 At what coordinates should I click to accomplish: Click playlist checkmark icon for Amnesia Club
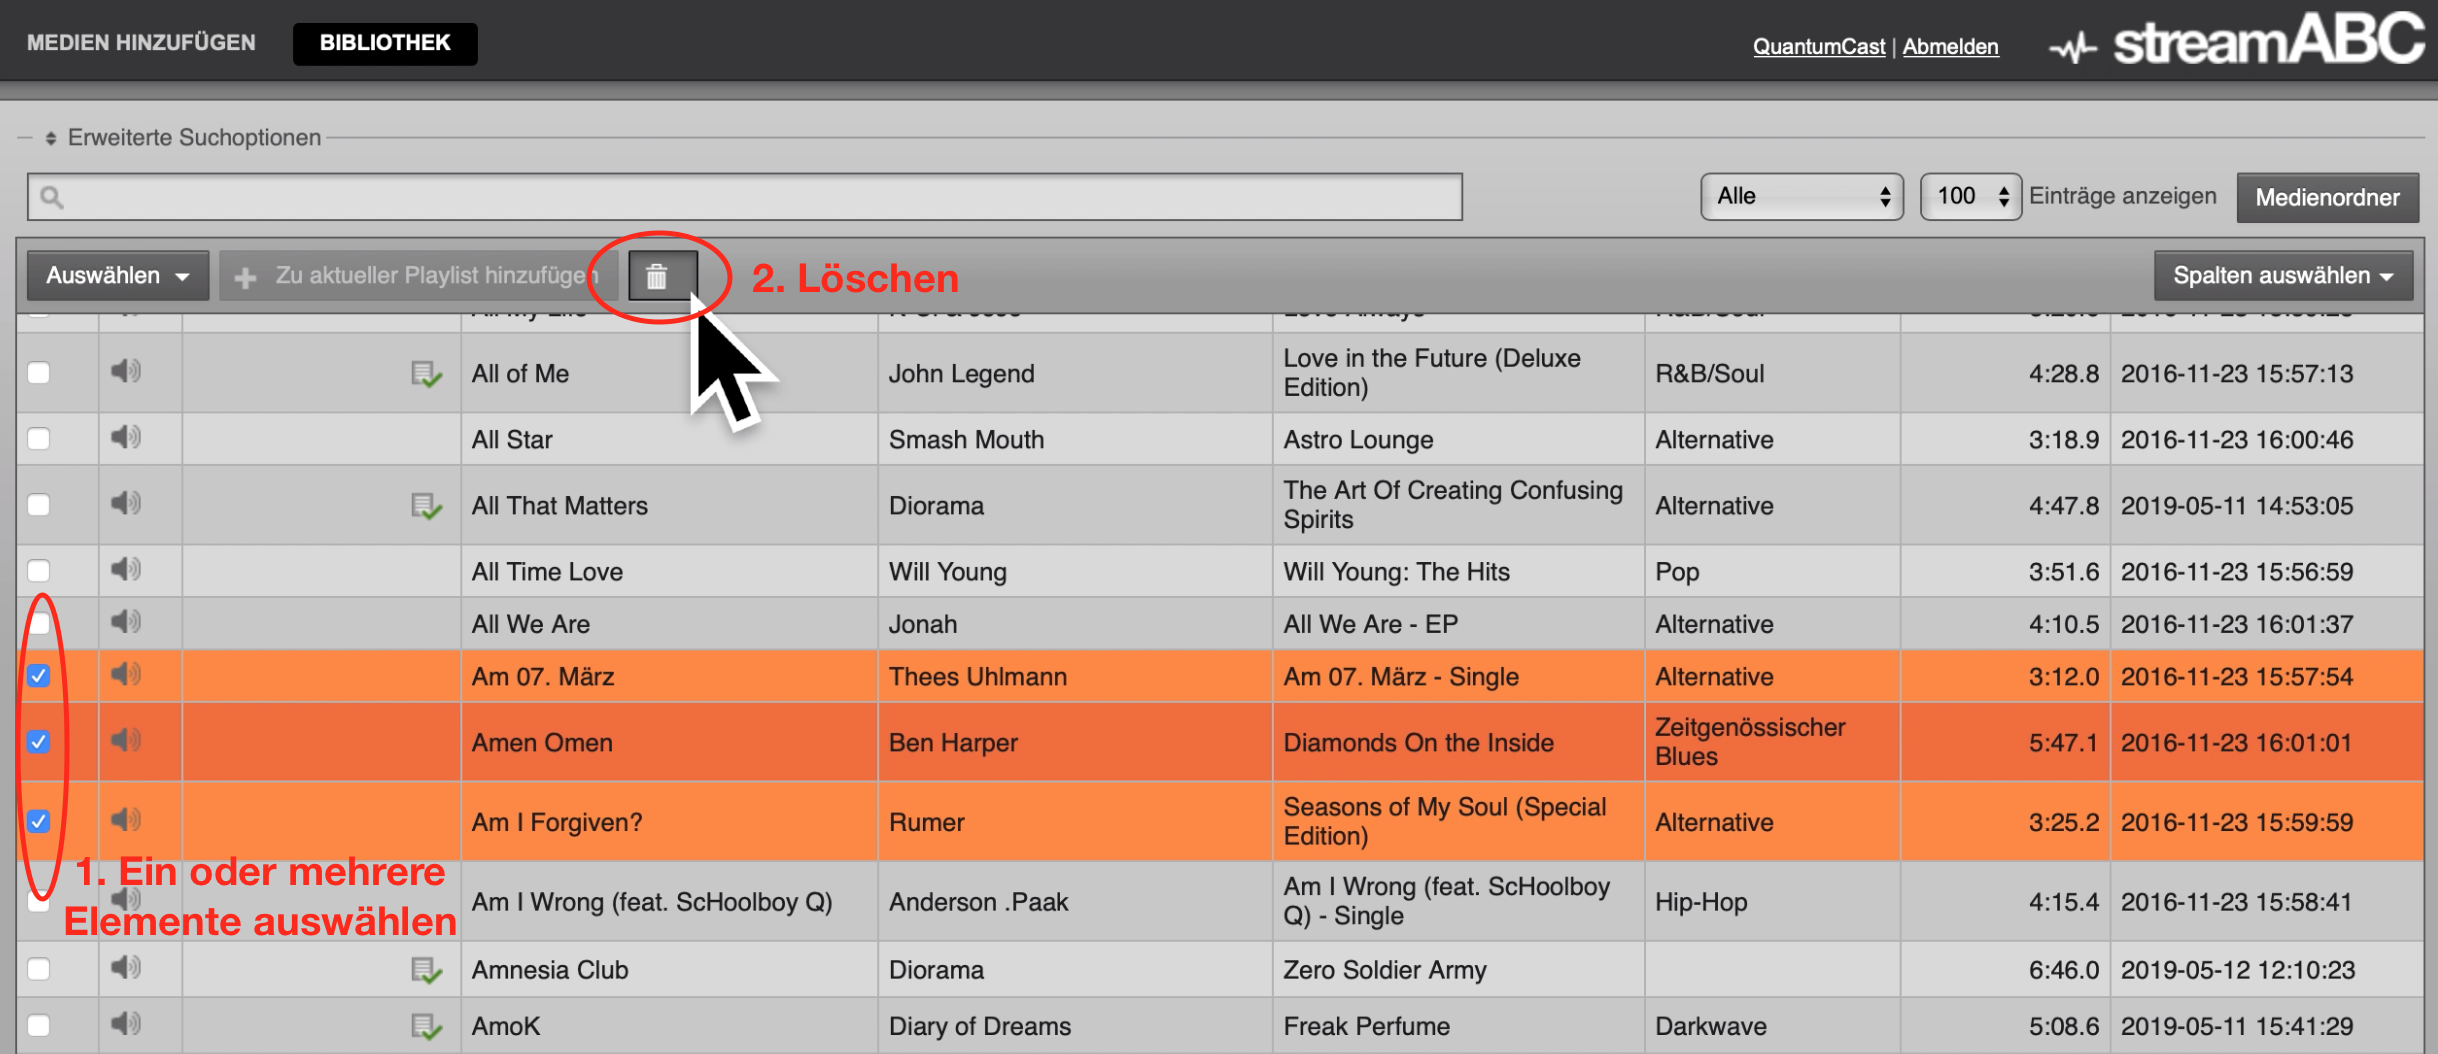click(x=427, y=970)
